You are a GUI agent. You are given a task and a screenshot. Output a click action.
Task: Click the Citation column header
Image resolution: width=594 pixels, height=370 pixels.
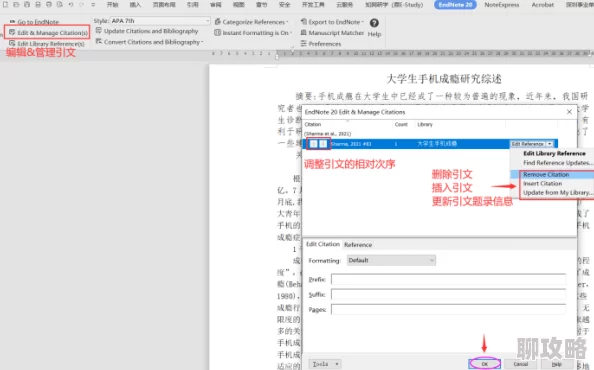click(x=313, y=124)
